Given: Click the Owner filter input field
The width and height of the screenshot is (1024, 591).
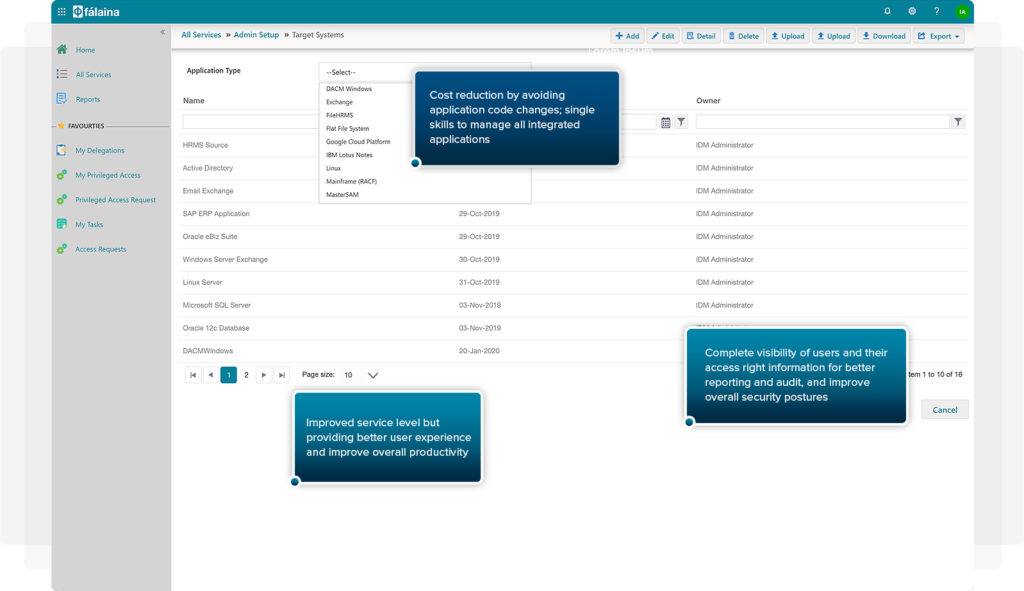Looking at the screenshot, I should pyautogui.click(x=822, y=122).
